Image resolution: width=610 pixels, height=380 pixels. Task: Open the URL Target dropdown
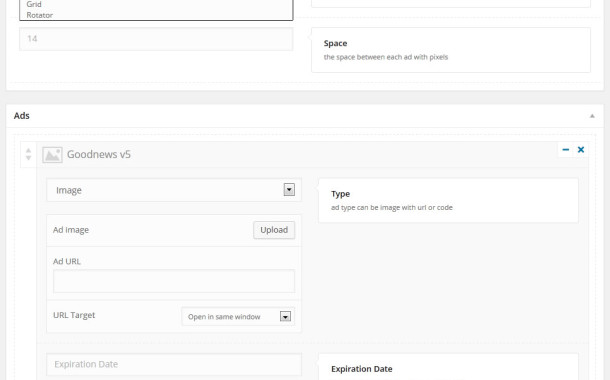pos(238,317)
